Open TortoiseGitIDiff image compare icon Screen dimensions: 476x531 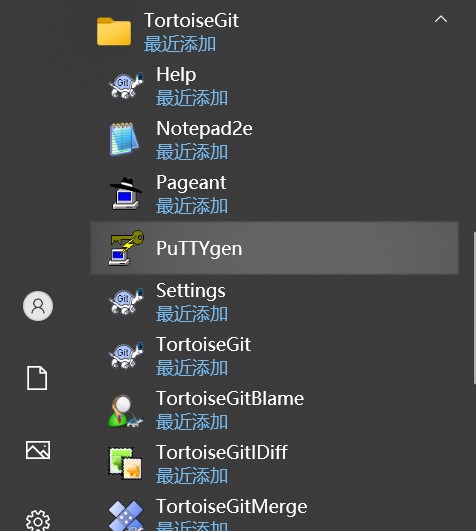coord(125,463)
